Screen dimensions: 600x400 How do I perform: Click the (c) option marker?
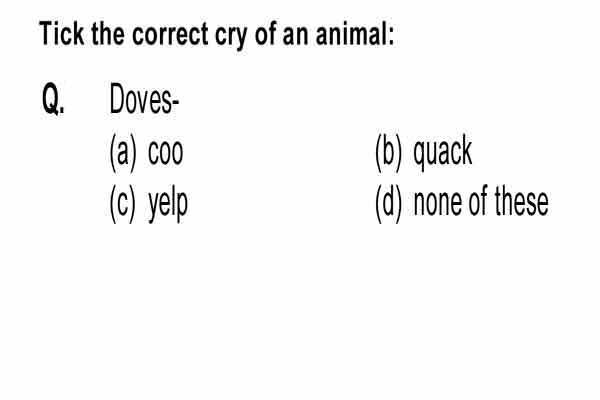[122, 204]
